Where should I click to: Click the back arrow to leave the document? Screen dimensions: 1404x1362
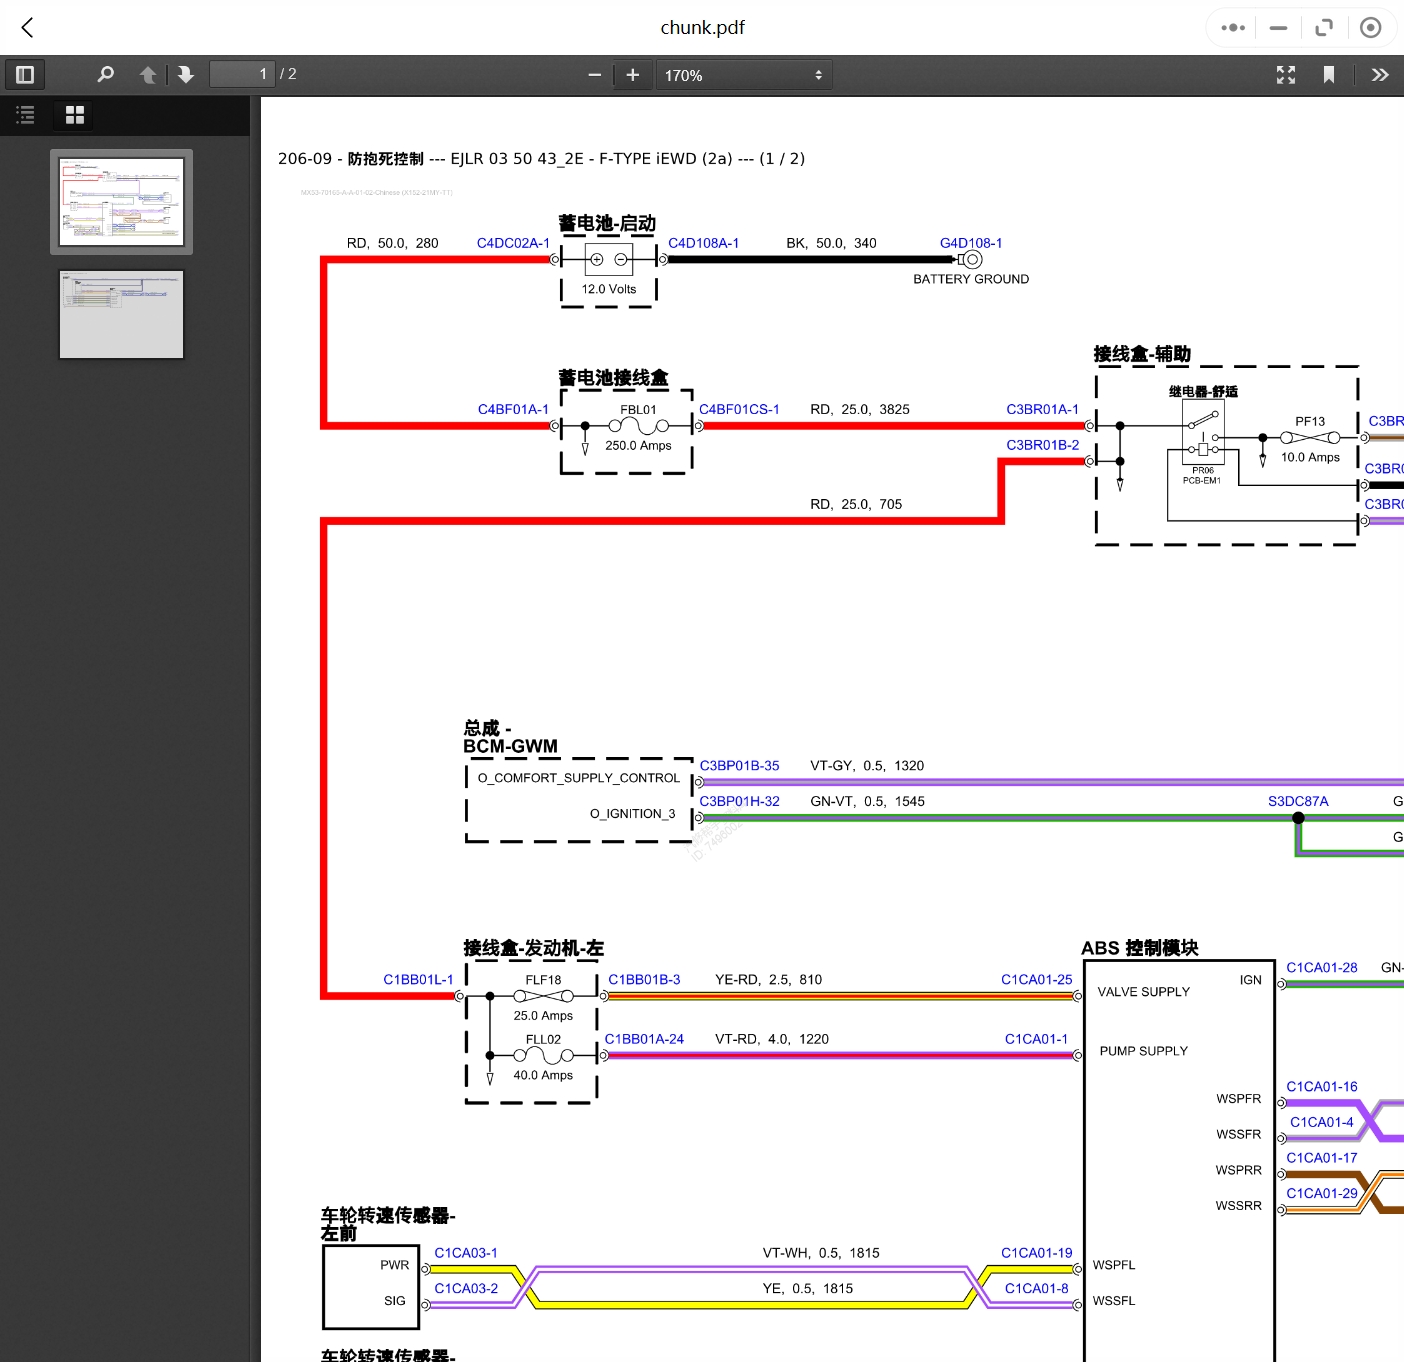[x=27, y=28]
